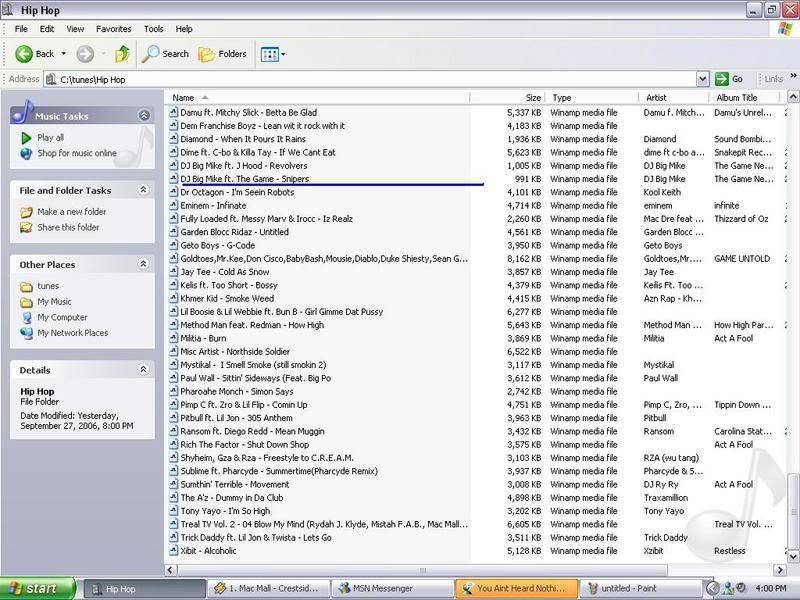The image size is (800, 600).
Task: Click the Make a new folder icon
Action: click(26, 212)
